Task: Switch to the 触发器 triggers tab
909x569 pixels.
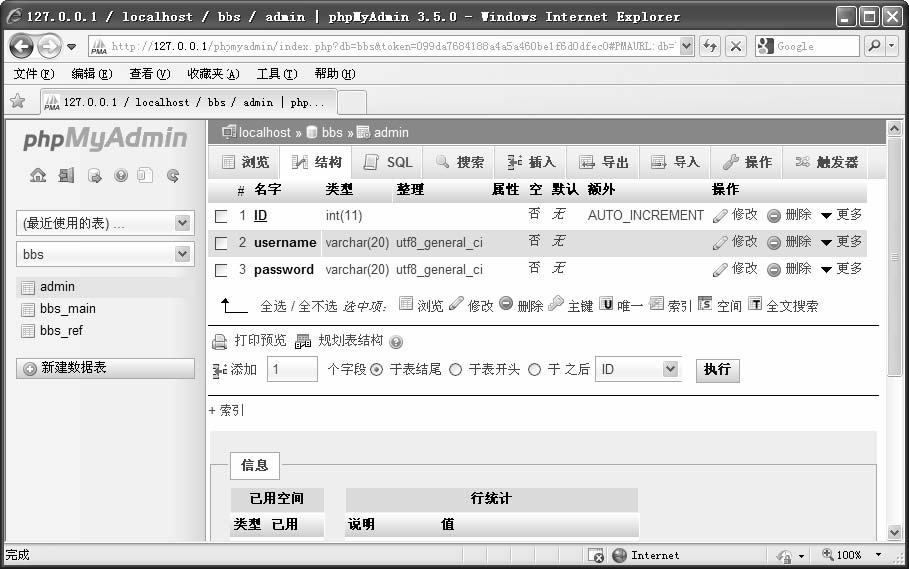Action: tap(828, 162)
